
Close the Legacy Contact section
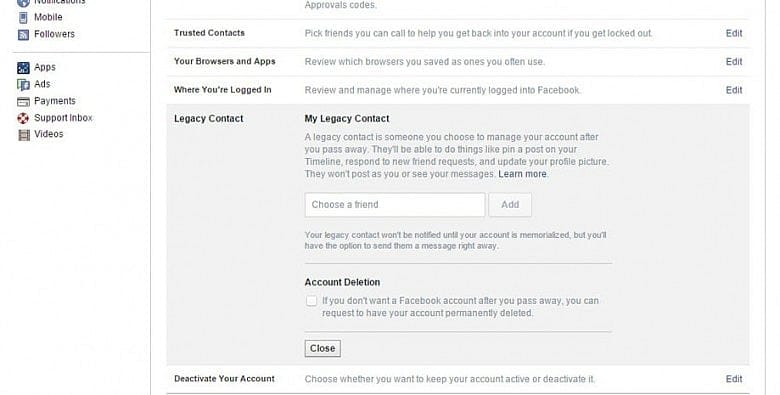pos(322,348)
